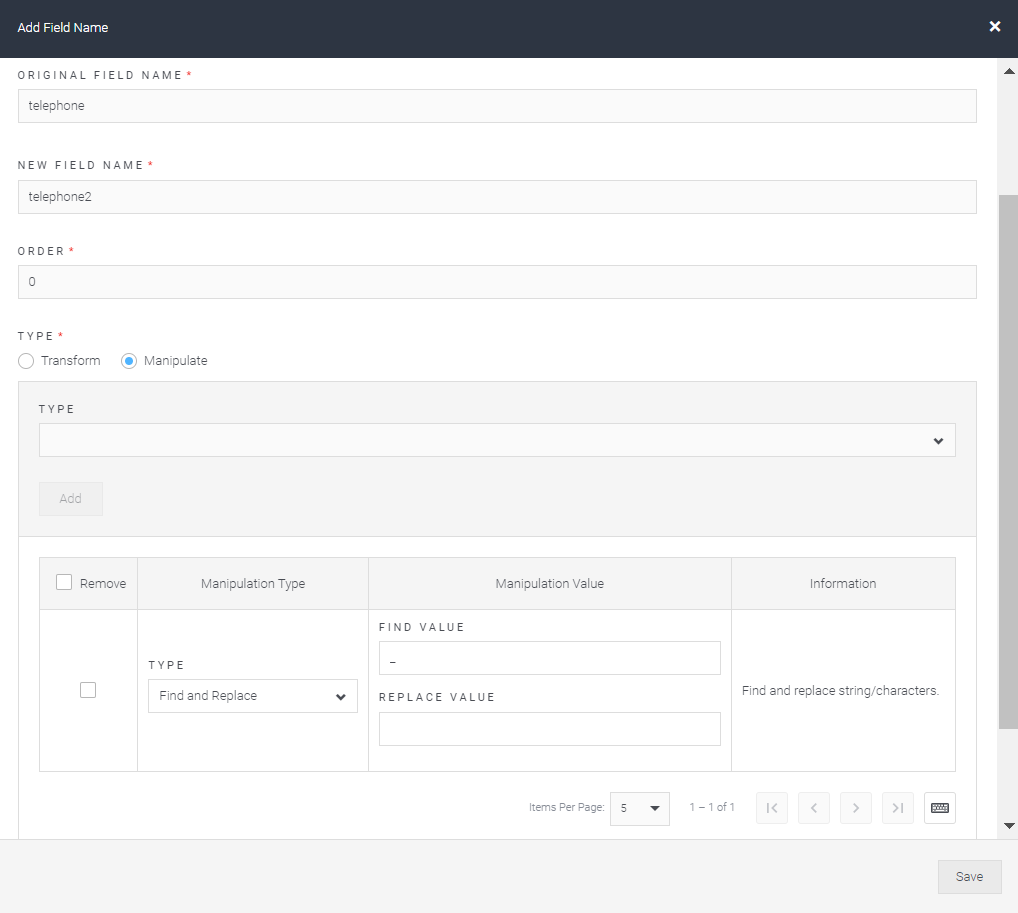
Task: Click the Save button
Action: (x=969, y=877)
